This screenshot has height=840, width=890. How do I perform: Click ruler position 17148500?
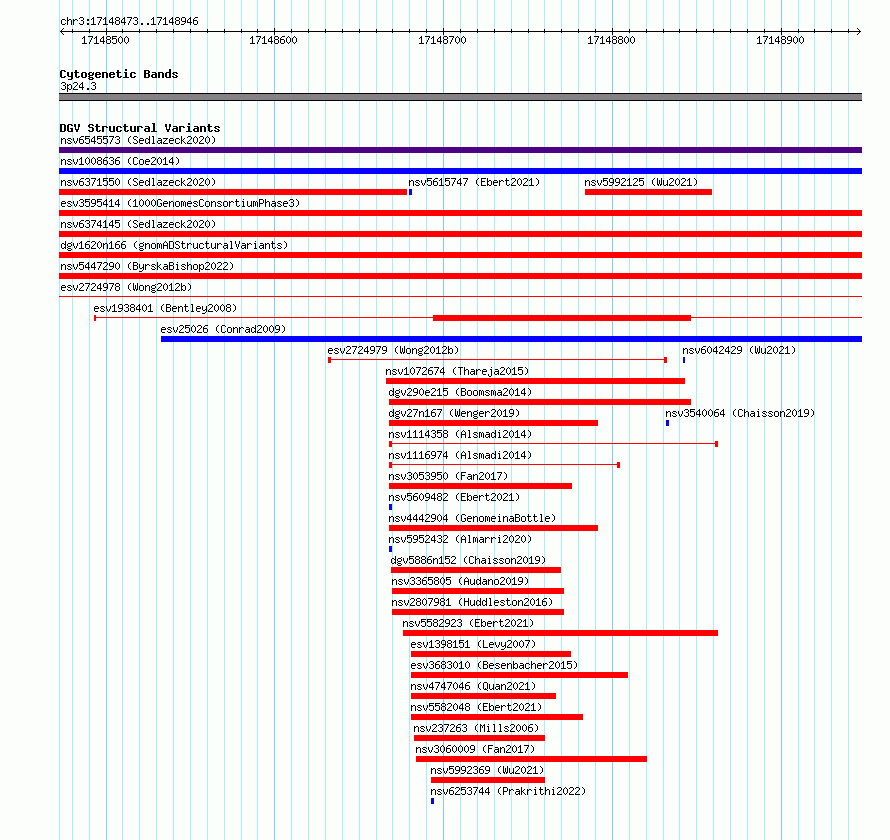105,40
